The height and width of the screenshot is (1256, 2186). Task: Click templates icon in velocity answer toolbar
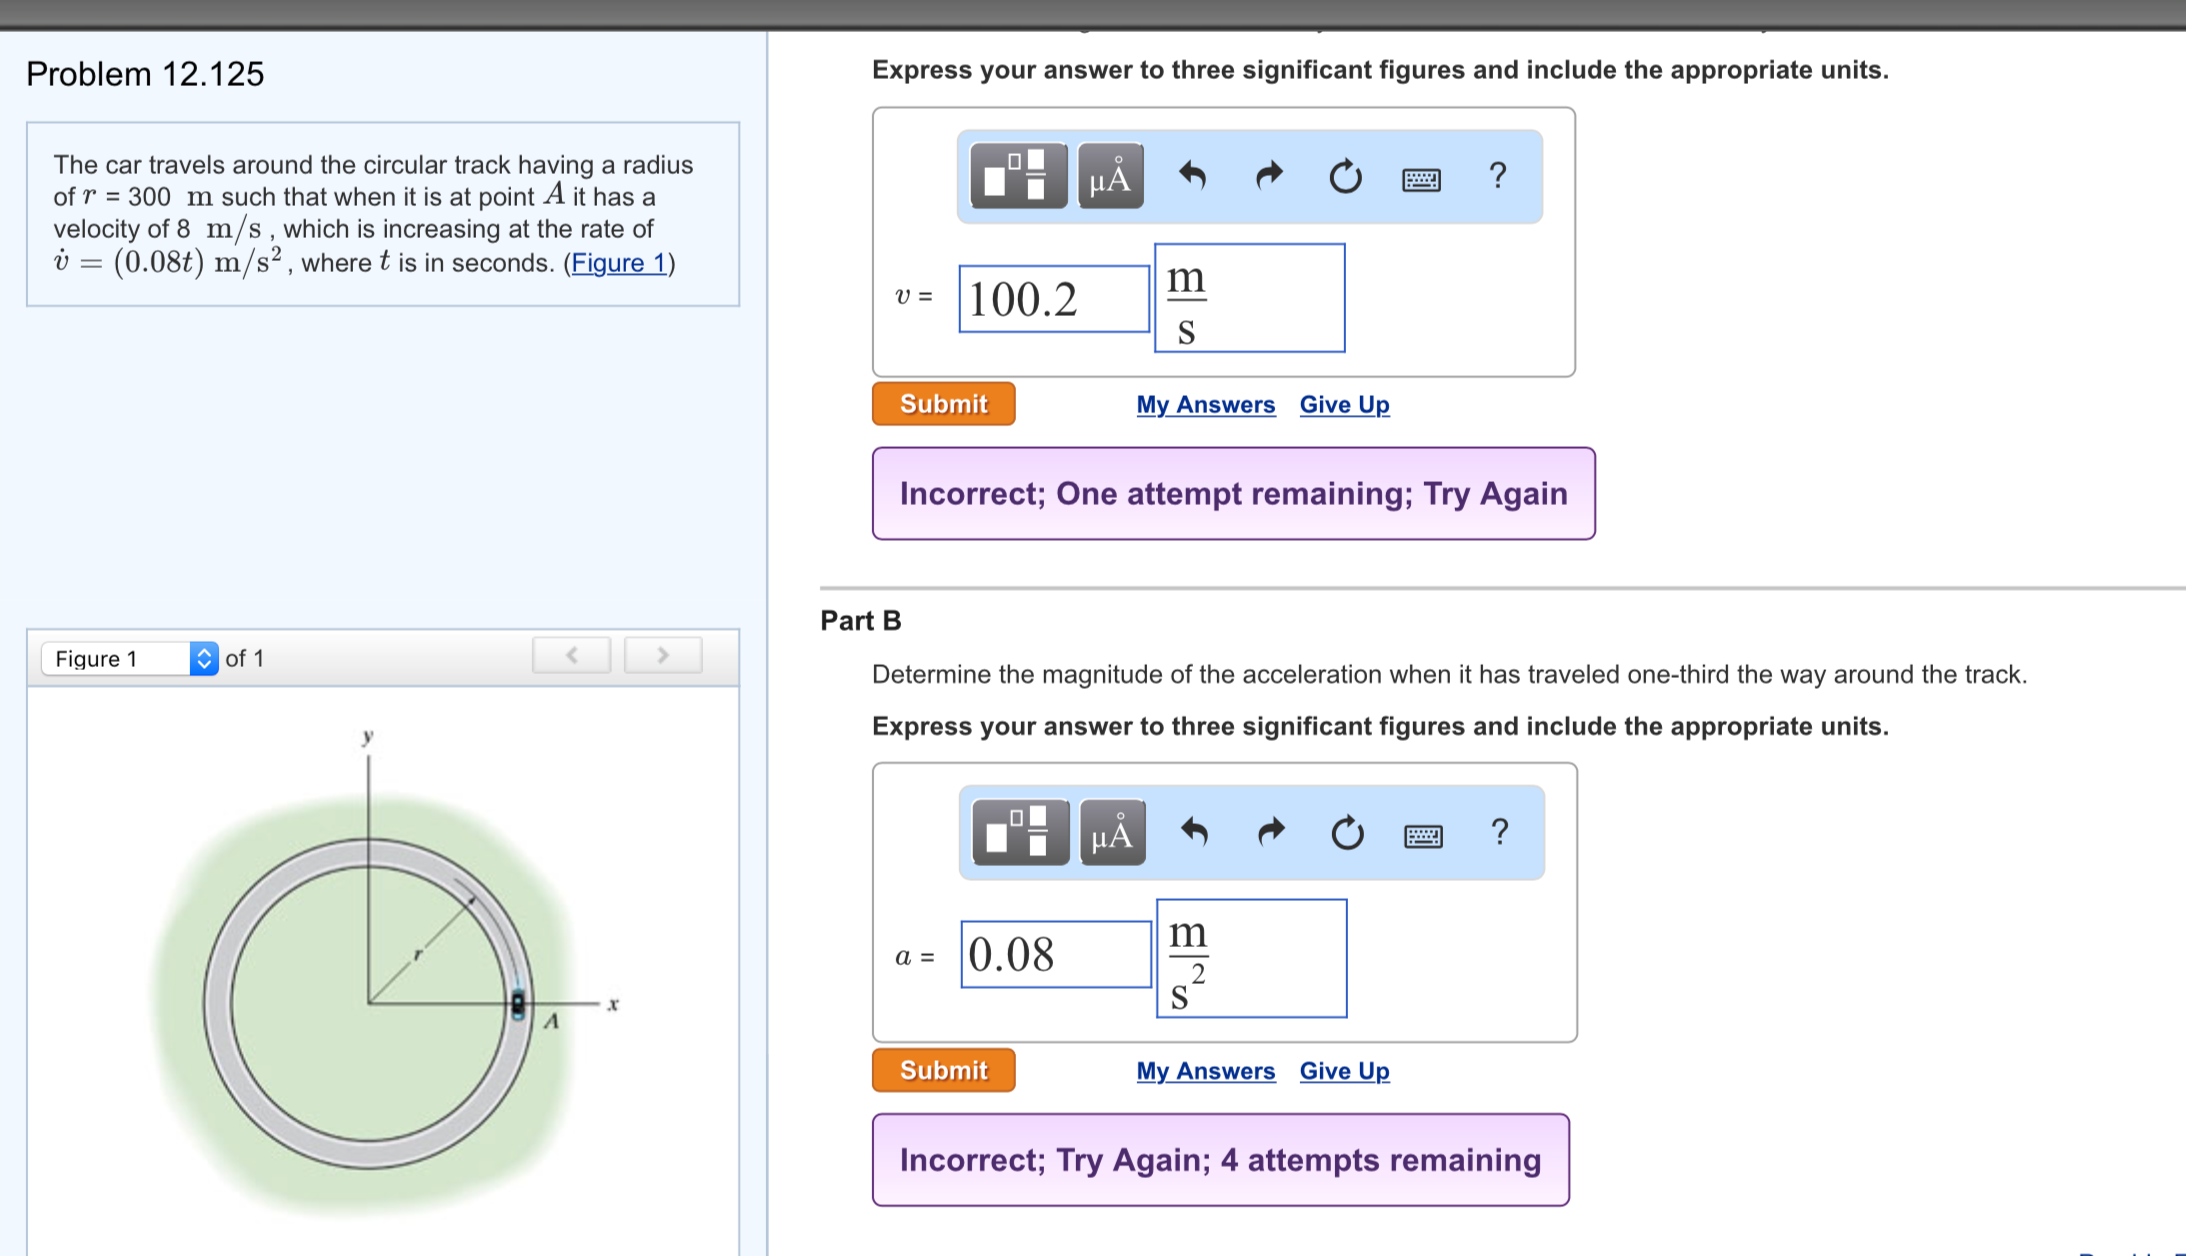pos(1018,177)
